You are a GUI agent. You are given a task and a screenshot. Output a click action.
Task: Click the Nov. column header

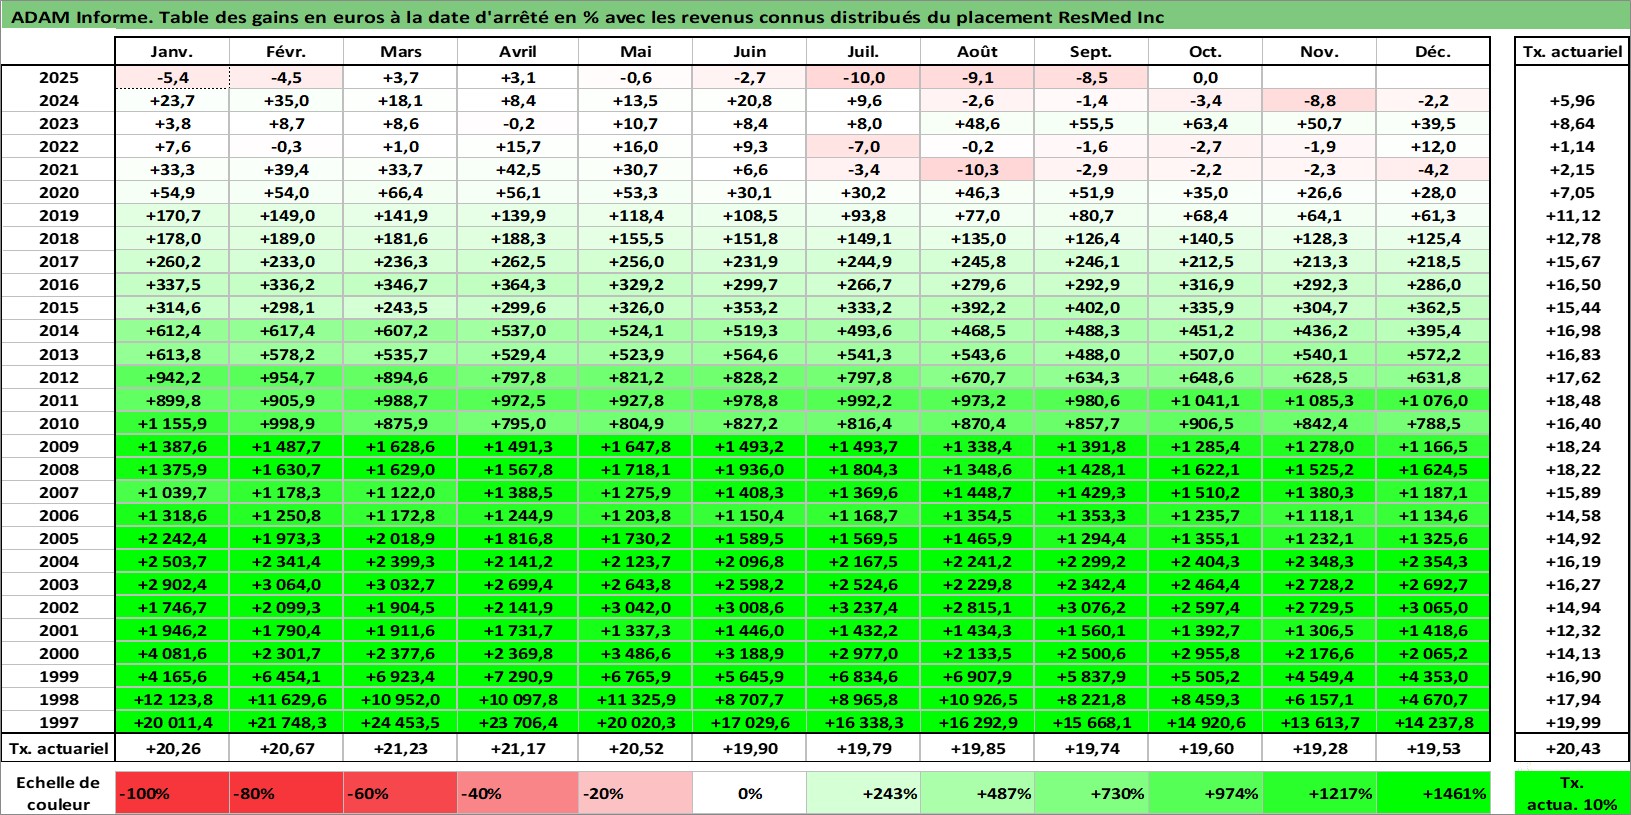tap(1319, 51)
